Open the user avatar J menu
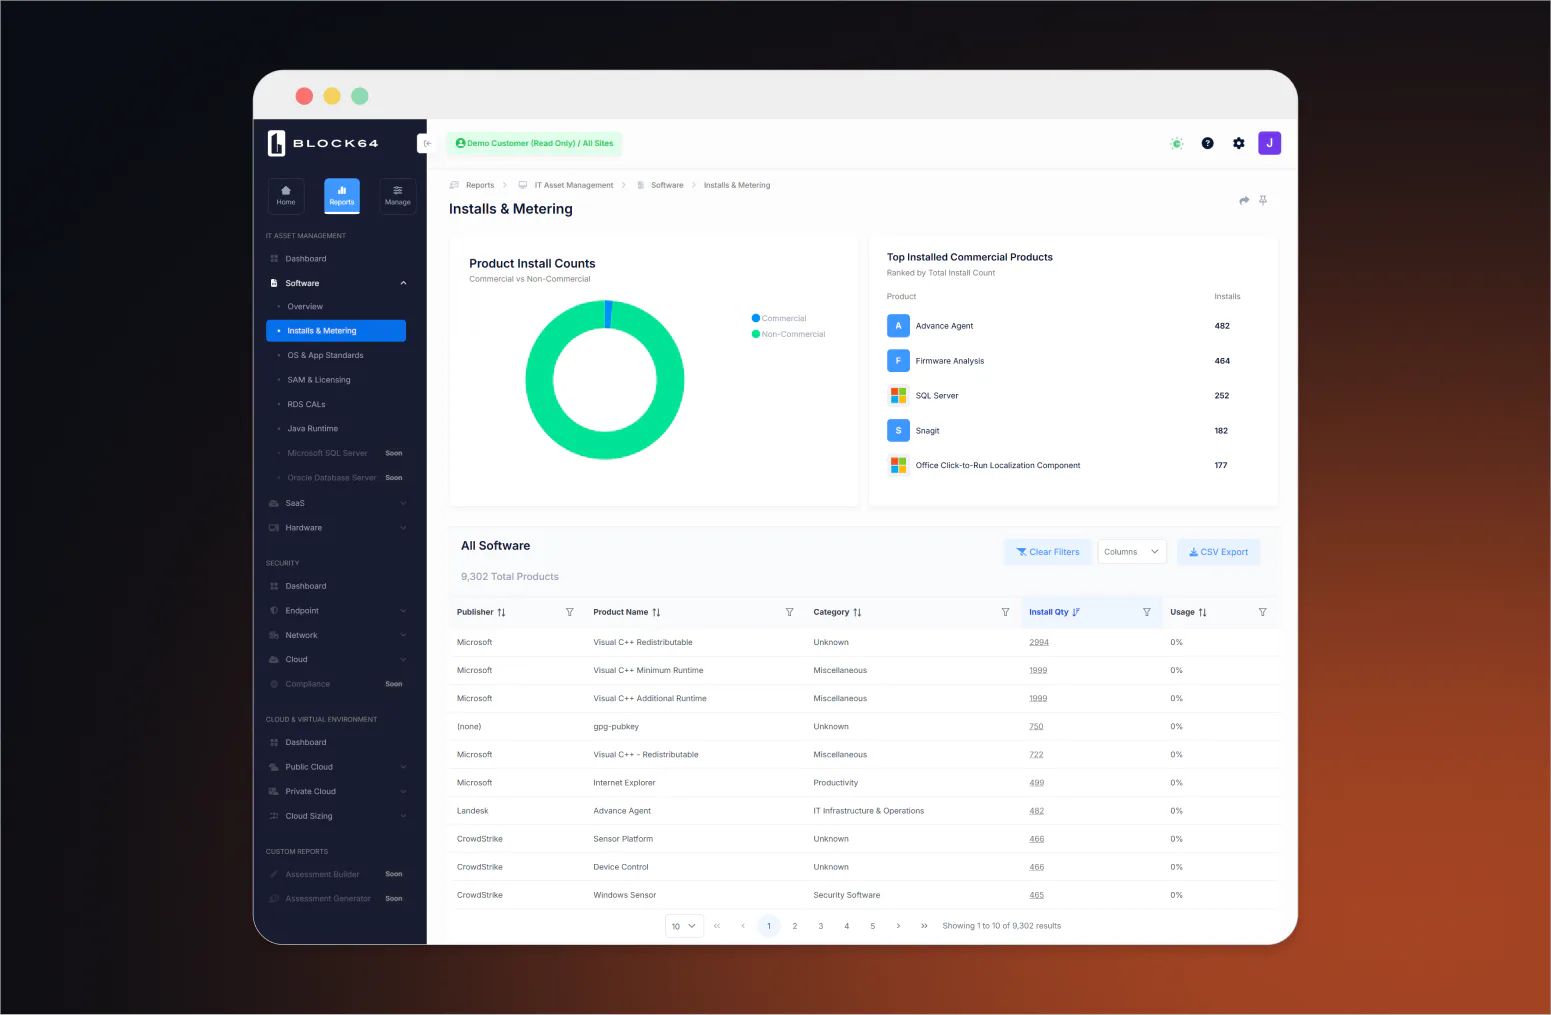Viewport: 1551px width, 1015px height. pos(1270,143)
